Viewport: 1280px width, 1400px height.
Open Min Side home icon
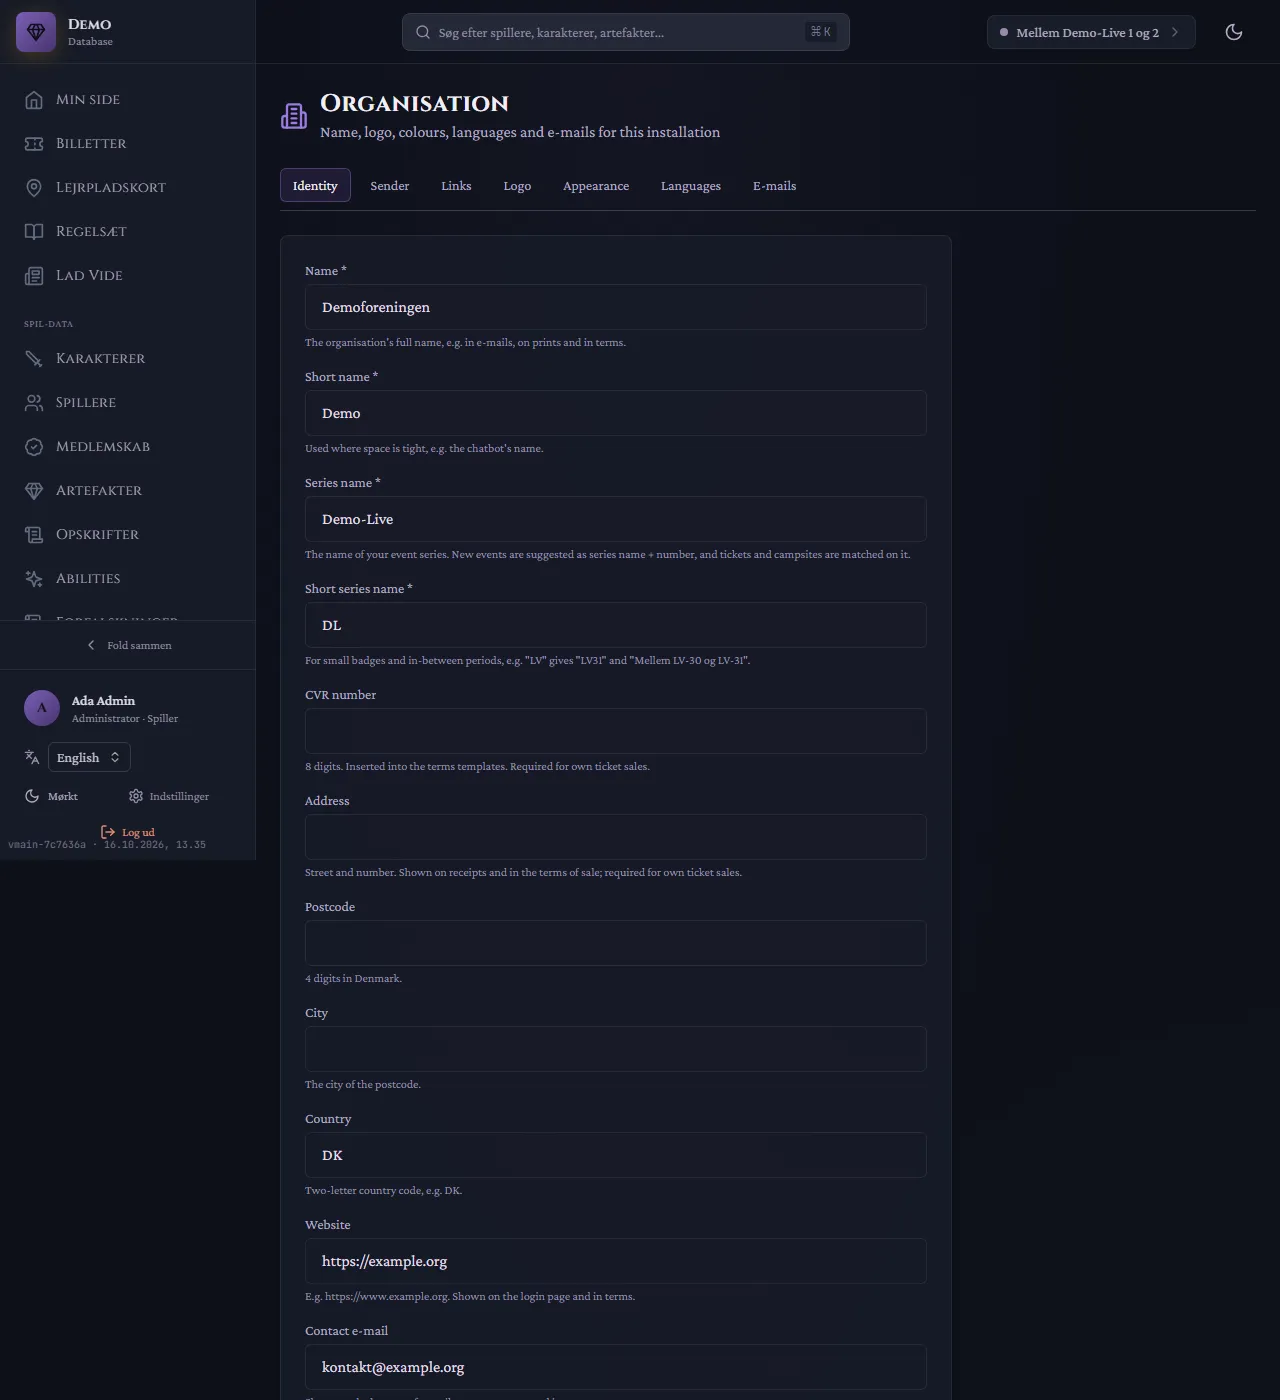[34, 100]
